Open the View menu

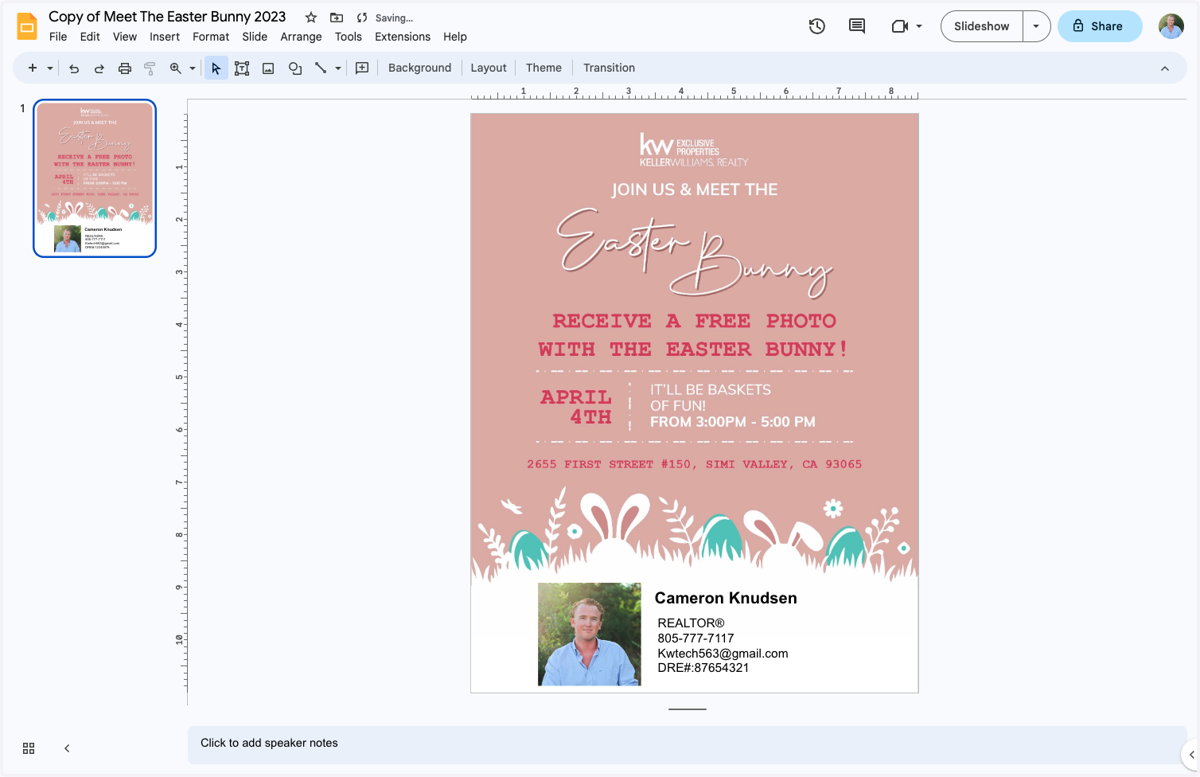(x=125, y=37)
